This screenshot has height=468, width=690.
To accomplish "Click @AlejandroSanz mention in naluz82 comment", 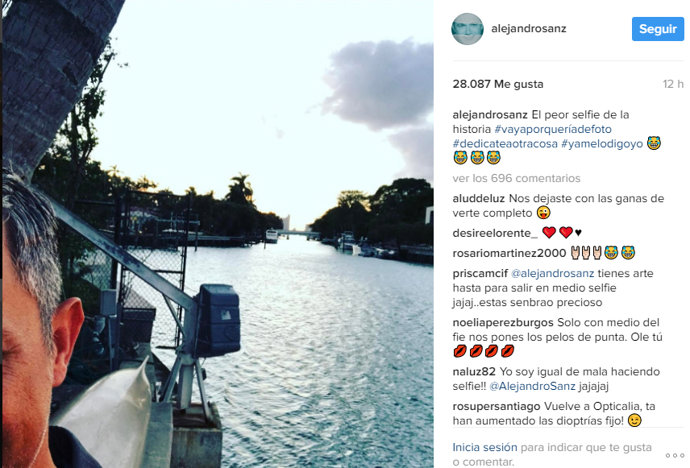I will point(532,386).
